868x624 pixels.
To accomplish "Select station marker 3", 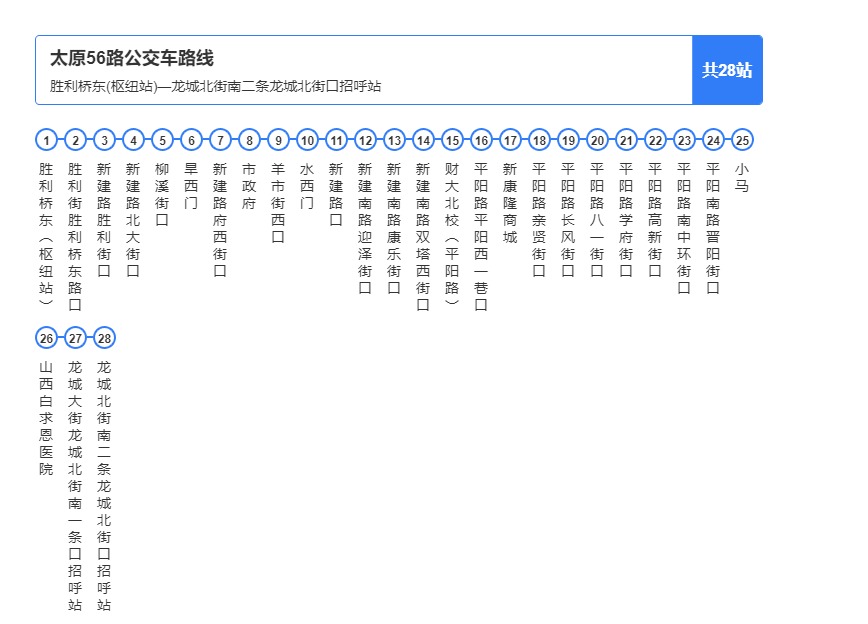I will [x=105, y=140].
